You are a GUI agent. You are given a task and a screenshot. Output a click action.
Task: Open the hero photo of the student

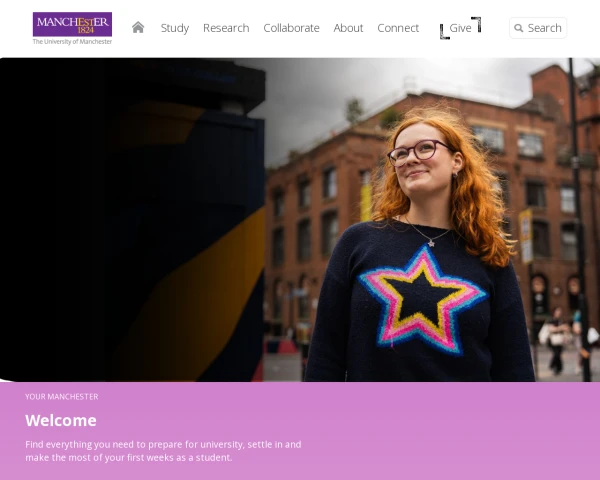[x=300, y=220]
